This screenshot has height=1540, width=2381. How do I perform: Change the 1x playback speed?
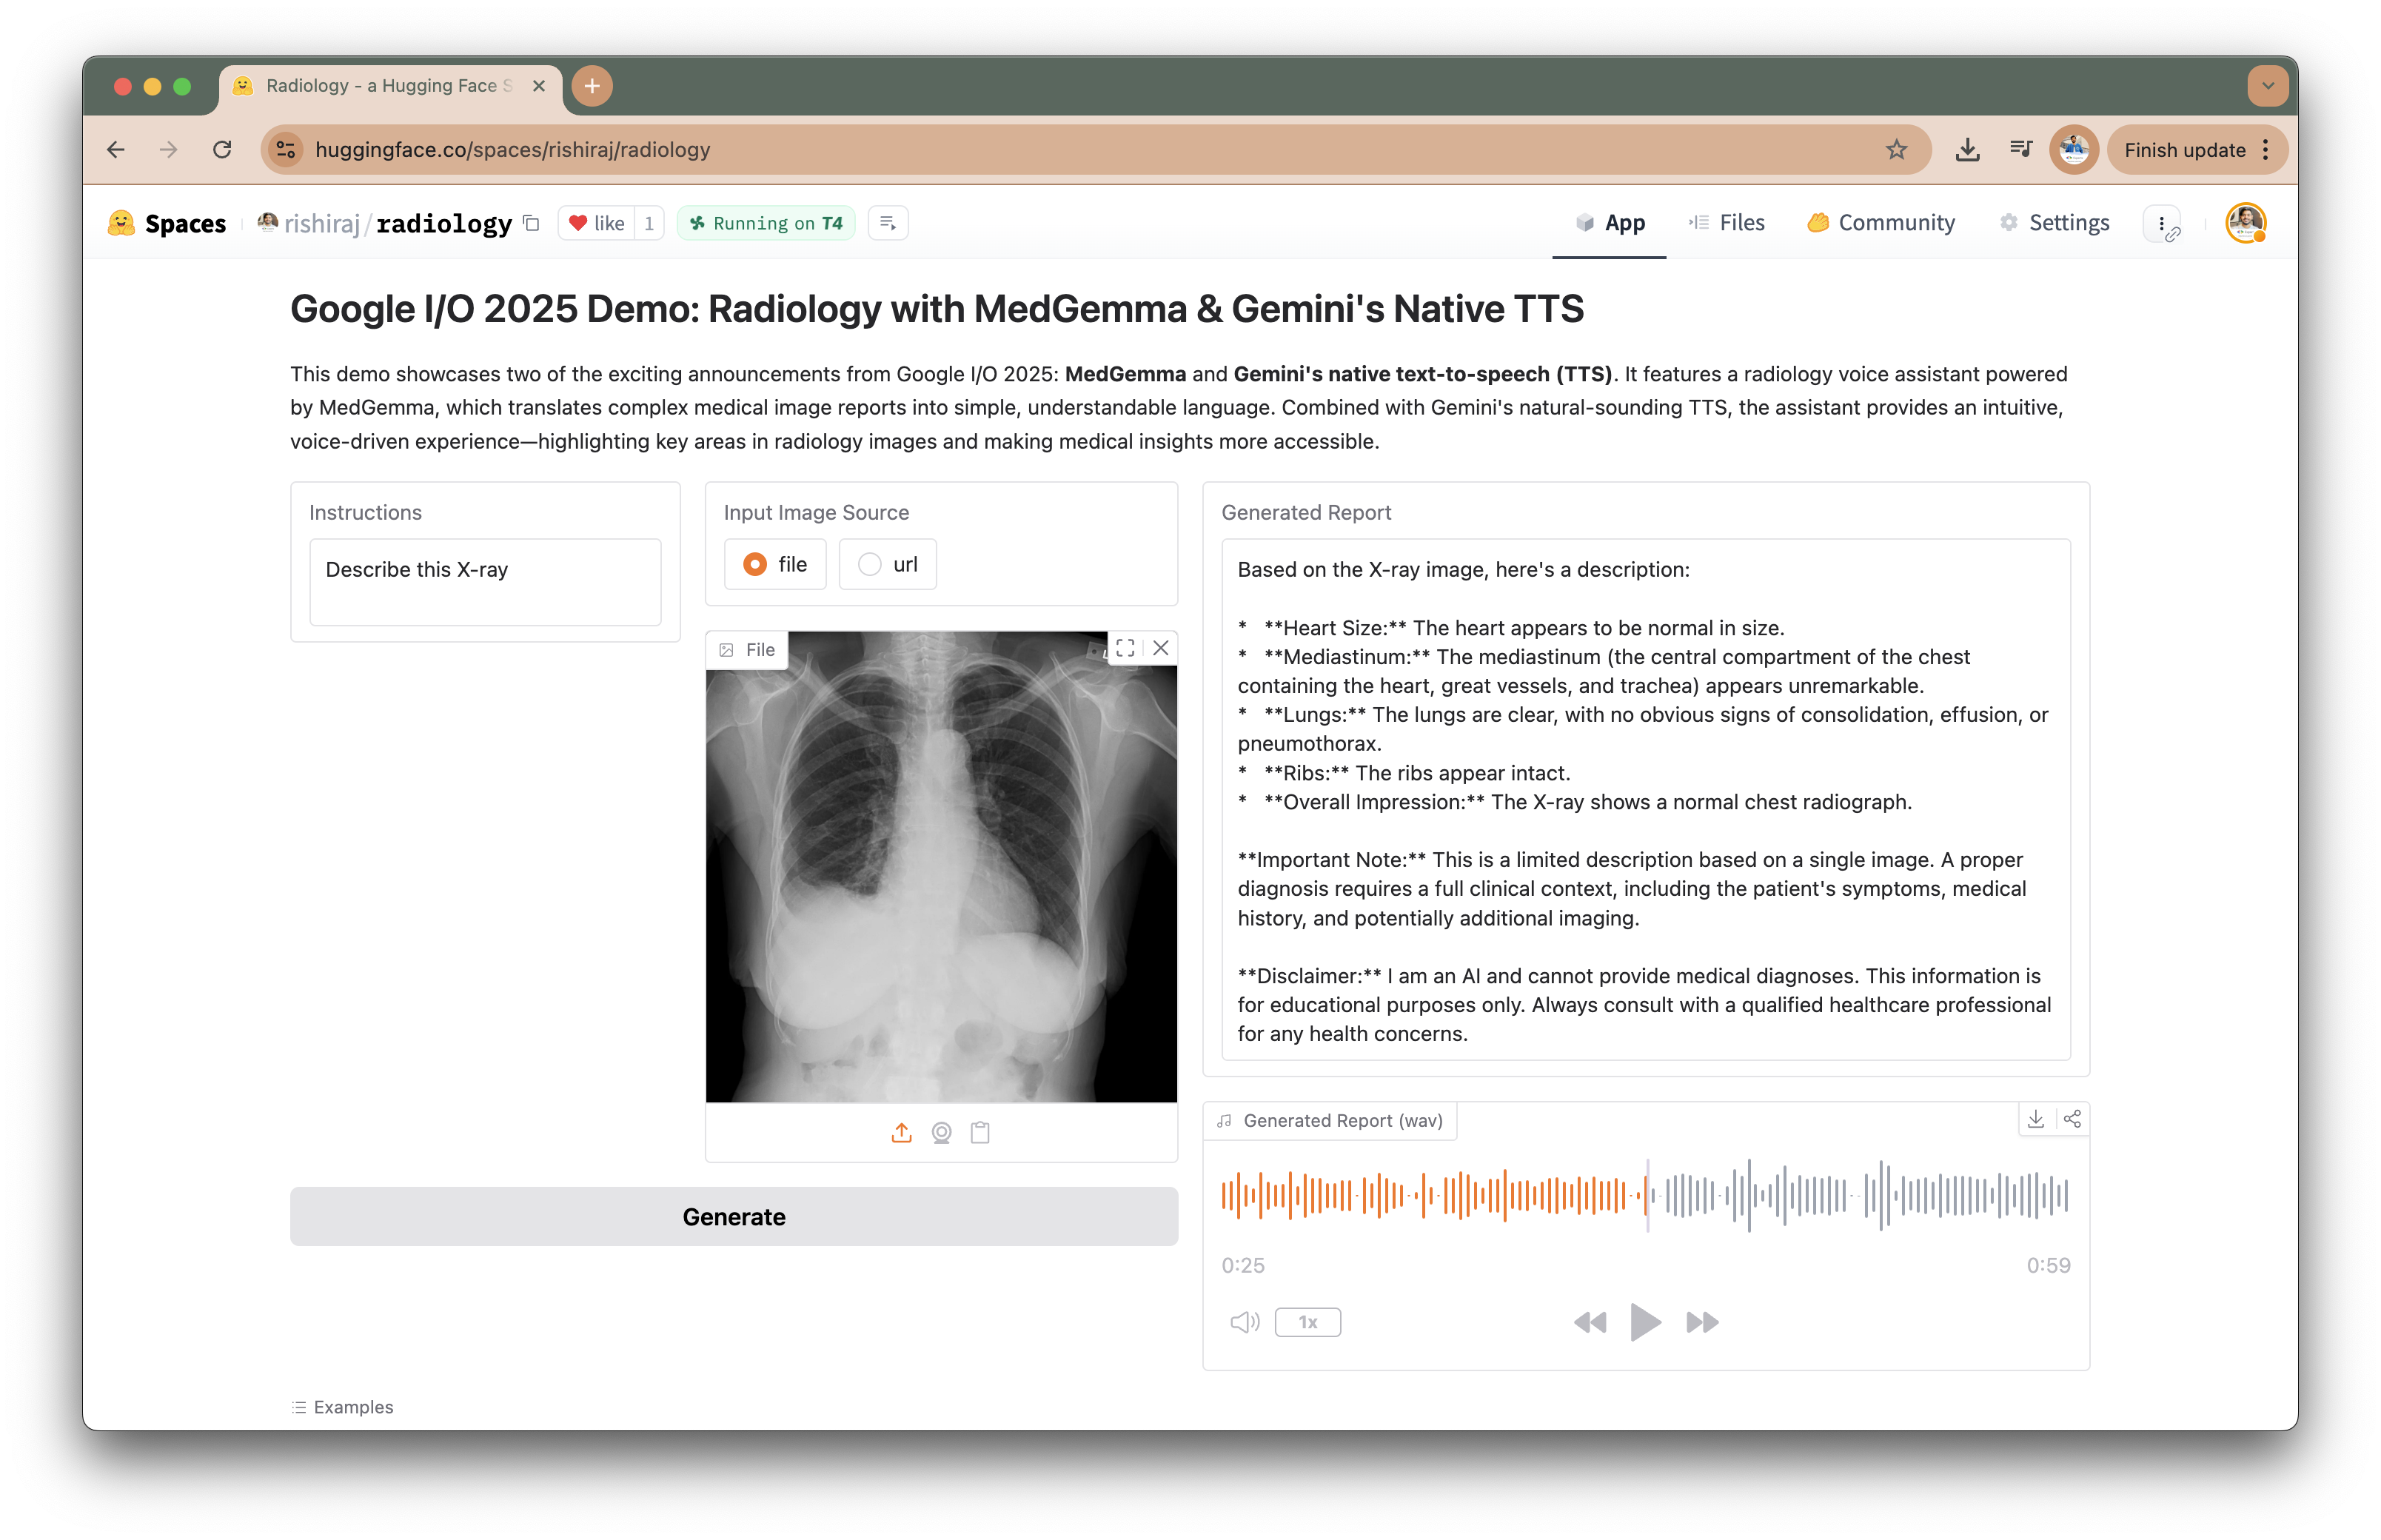(x=1308, y=1323)
